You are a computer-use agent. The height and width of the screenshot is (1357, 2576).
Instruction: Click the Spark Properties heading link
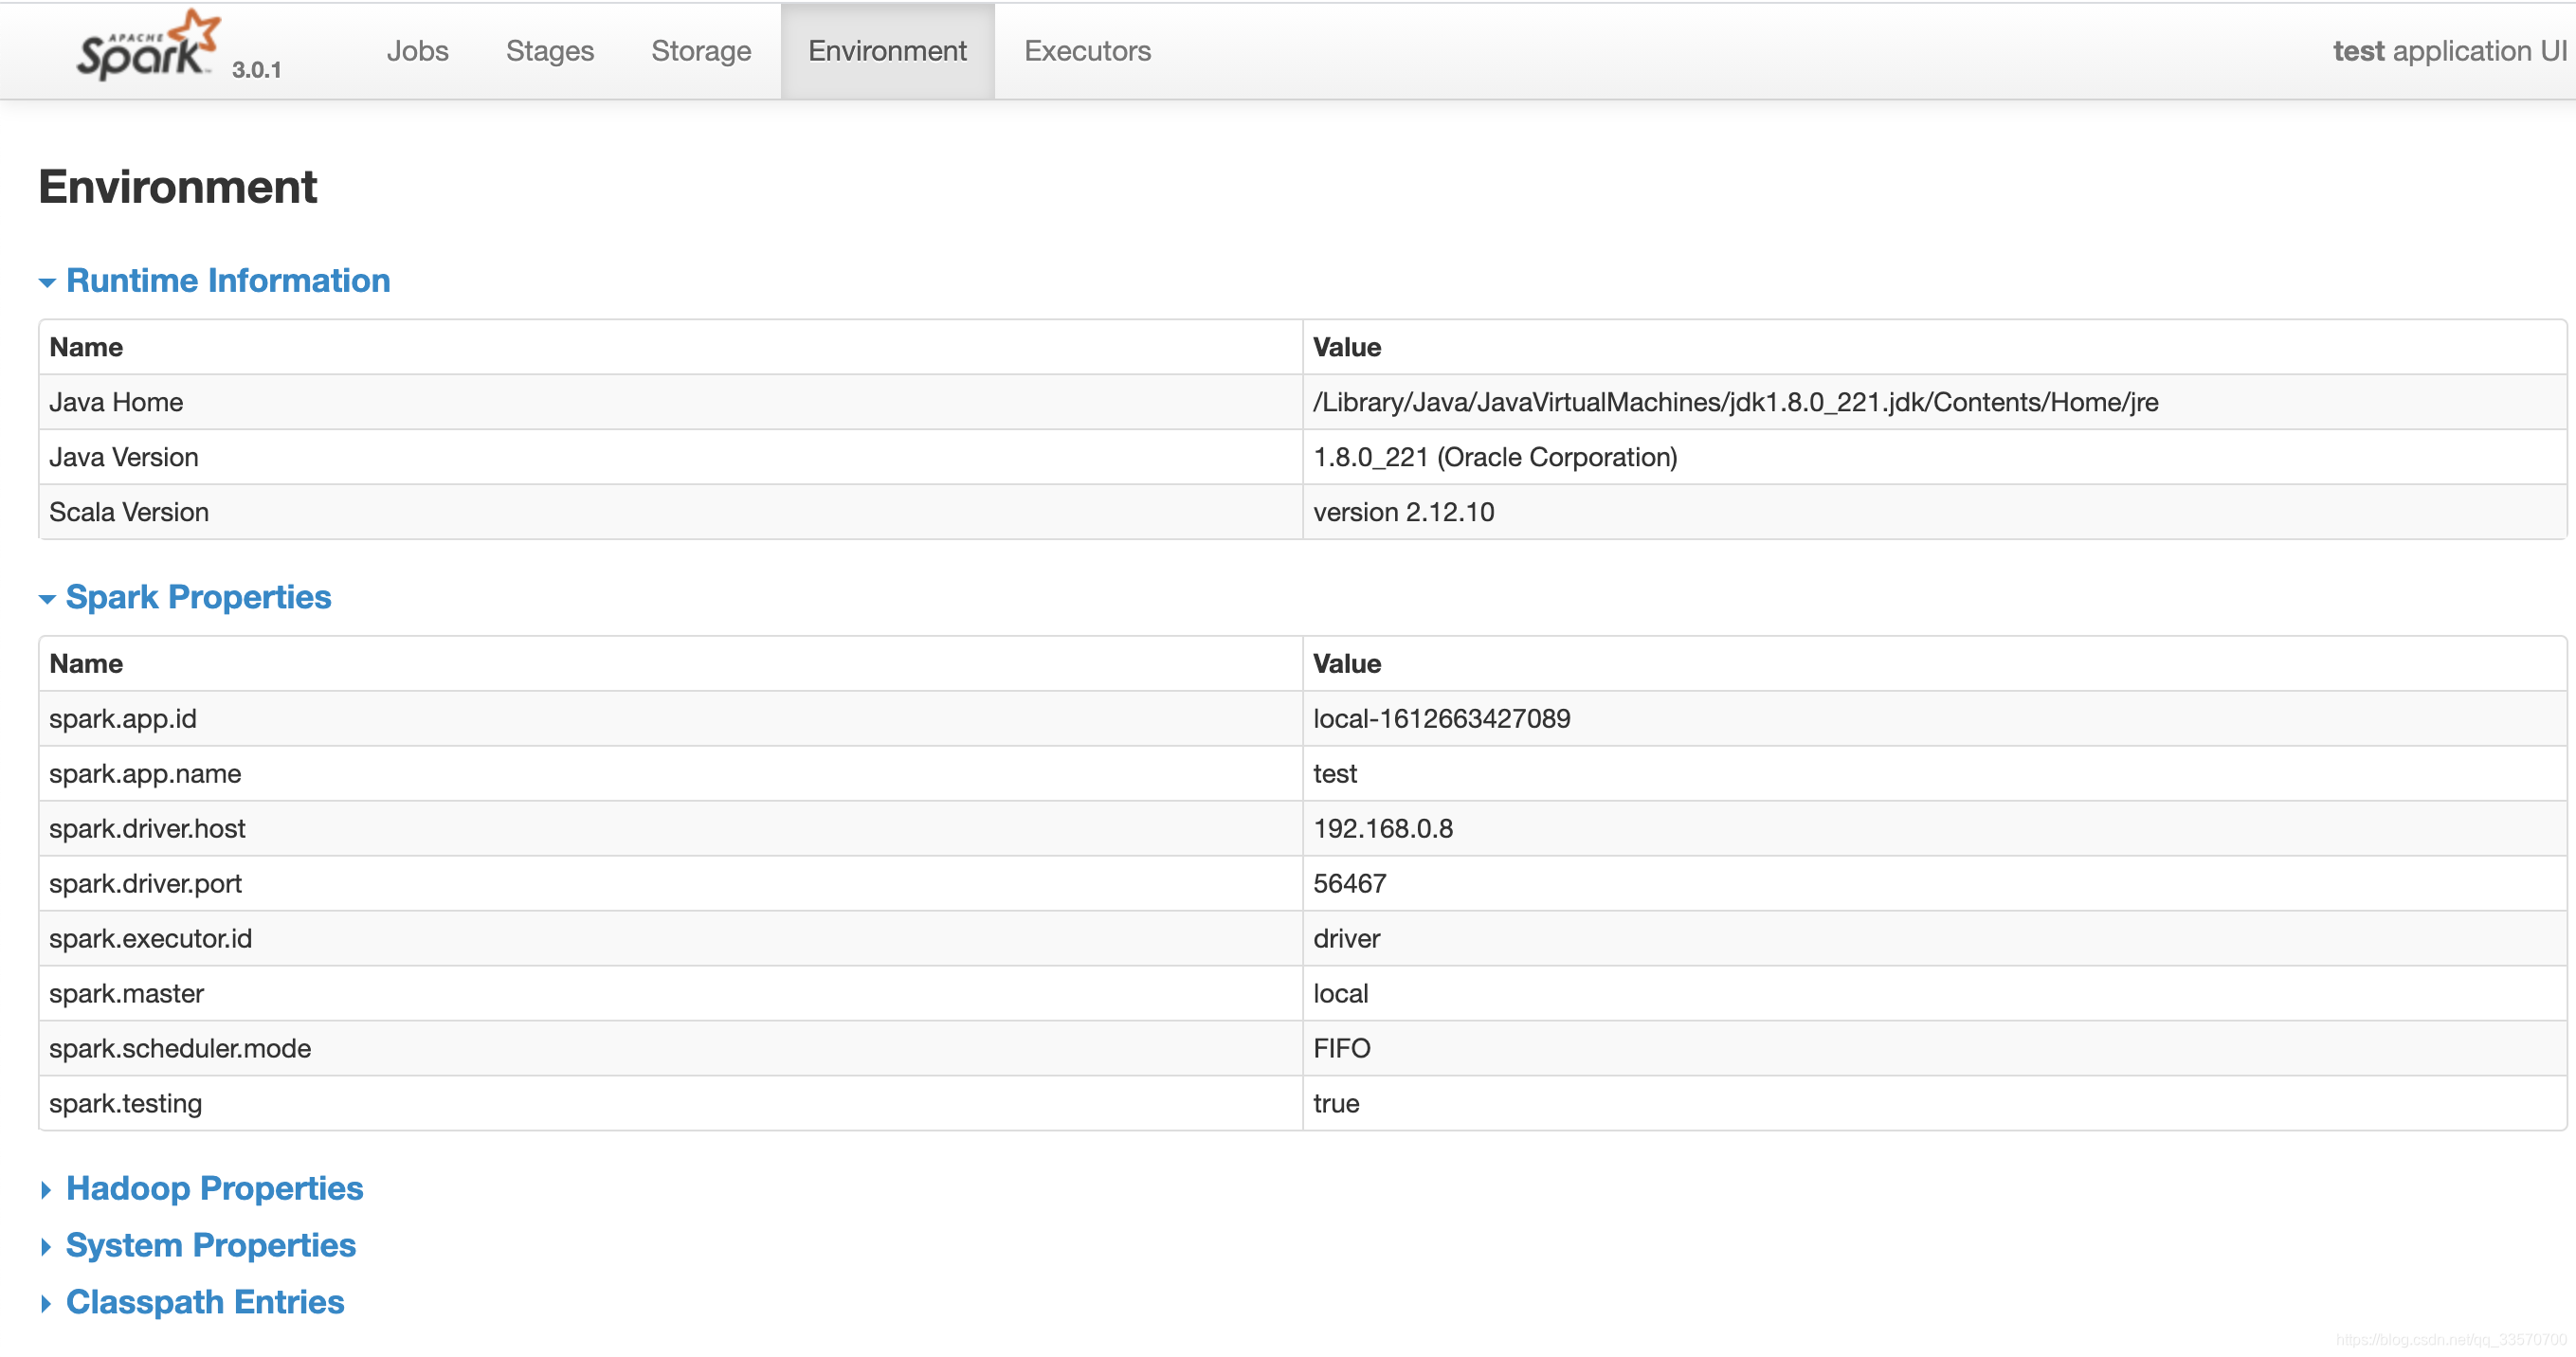click(198, 597)
